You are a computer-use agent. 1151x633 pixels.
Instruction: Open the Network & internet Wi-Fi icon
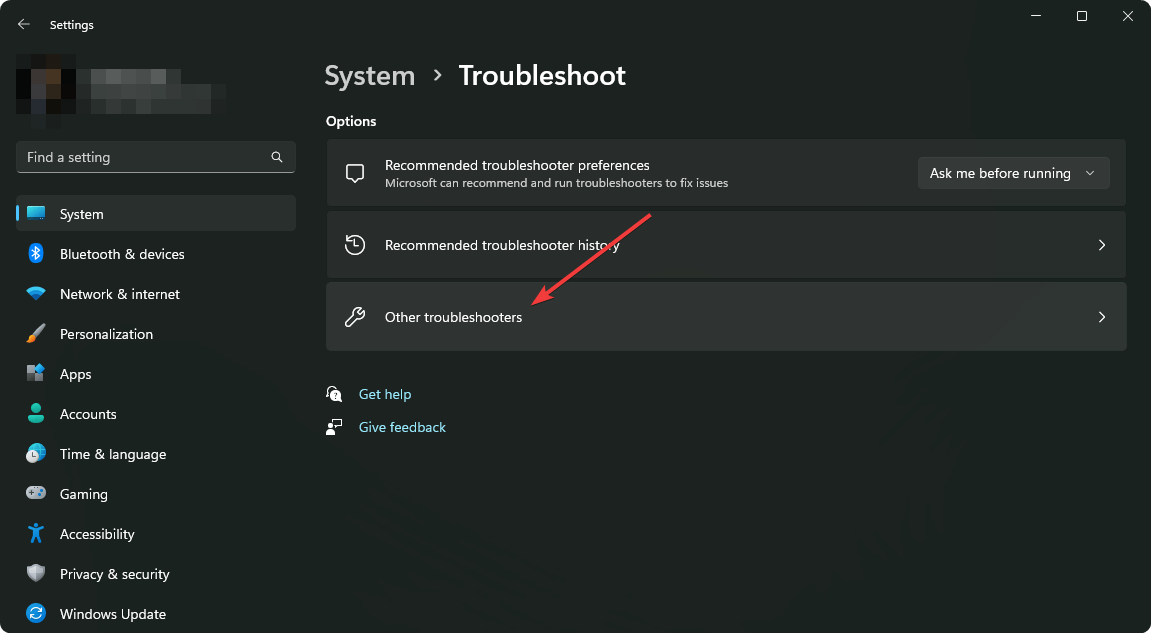click(36, 294)
